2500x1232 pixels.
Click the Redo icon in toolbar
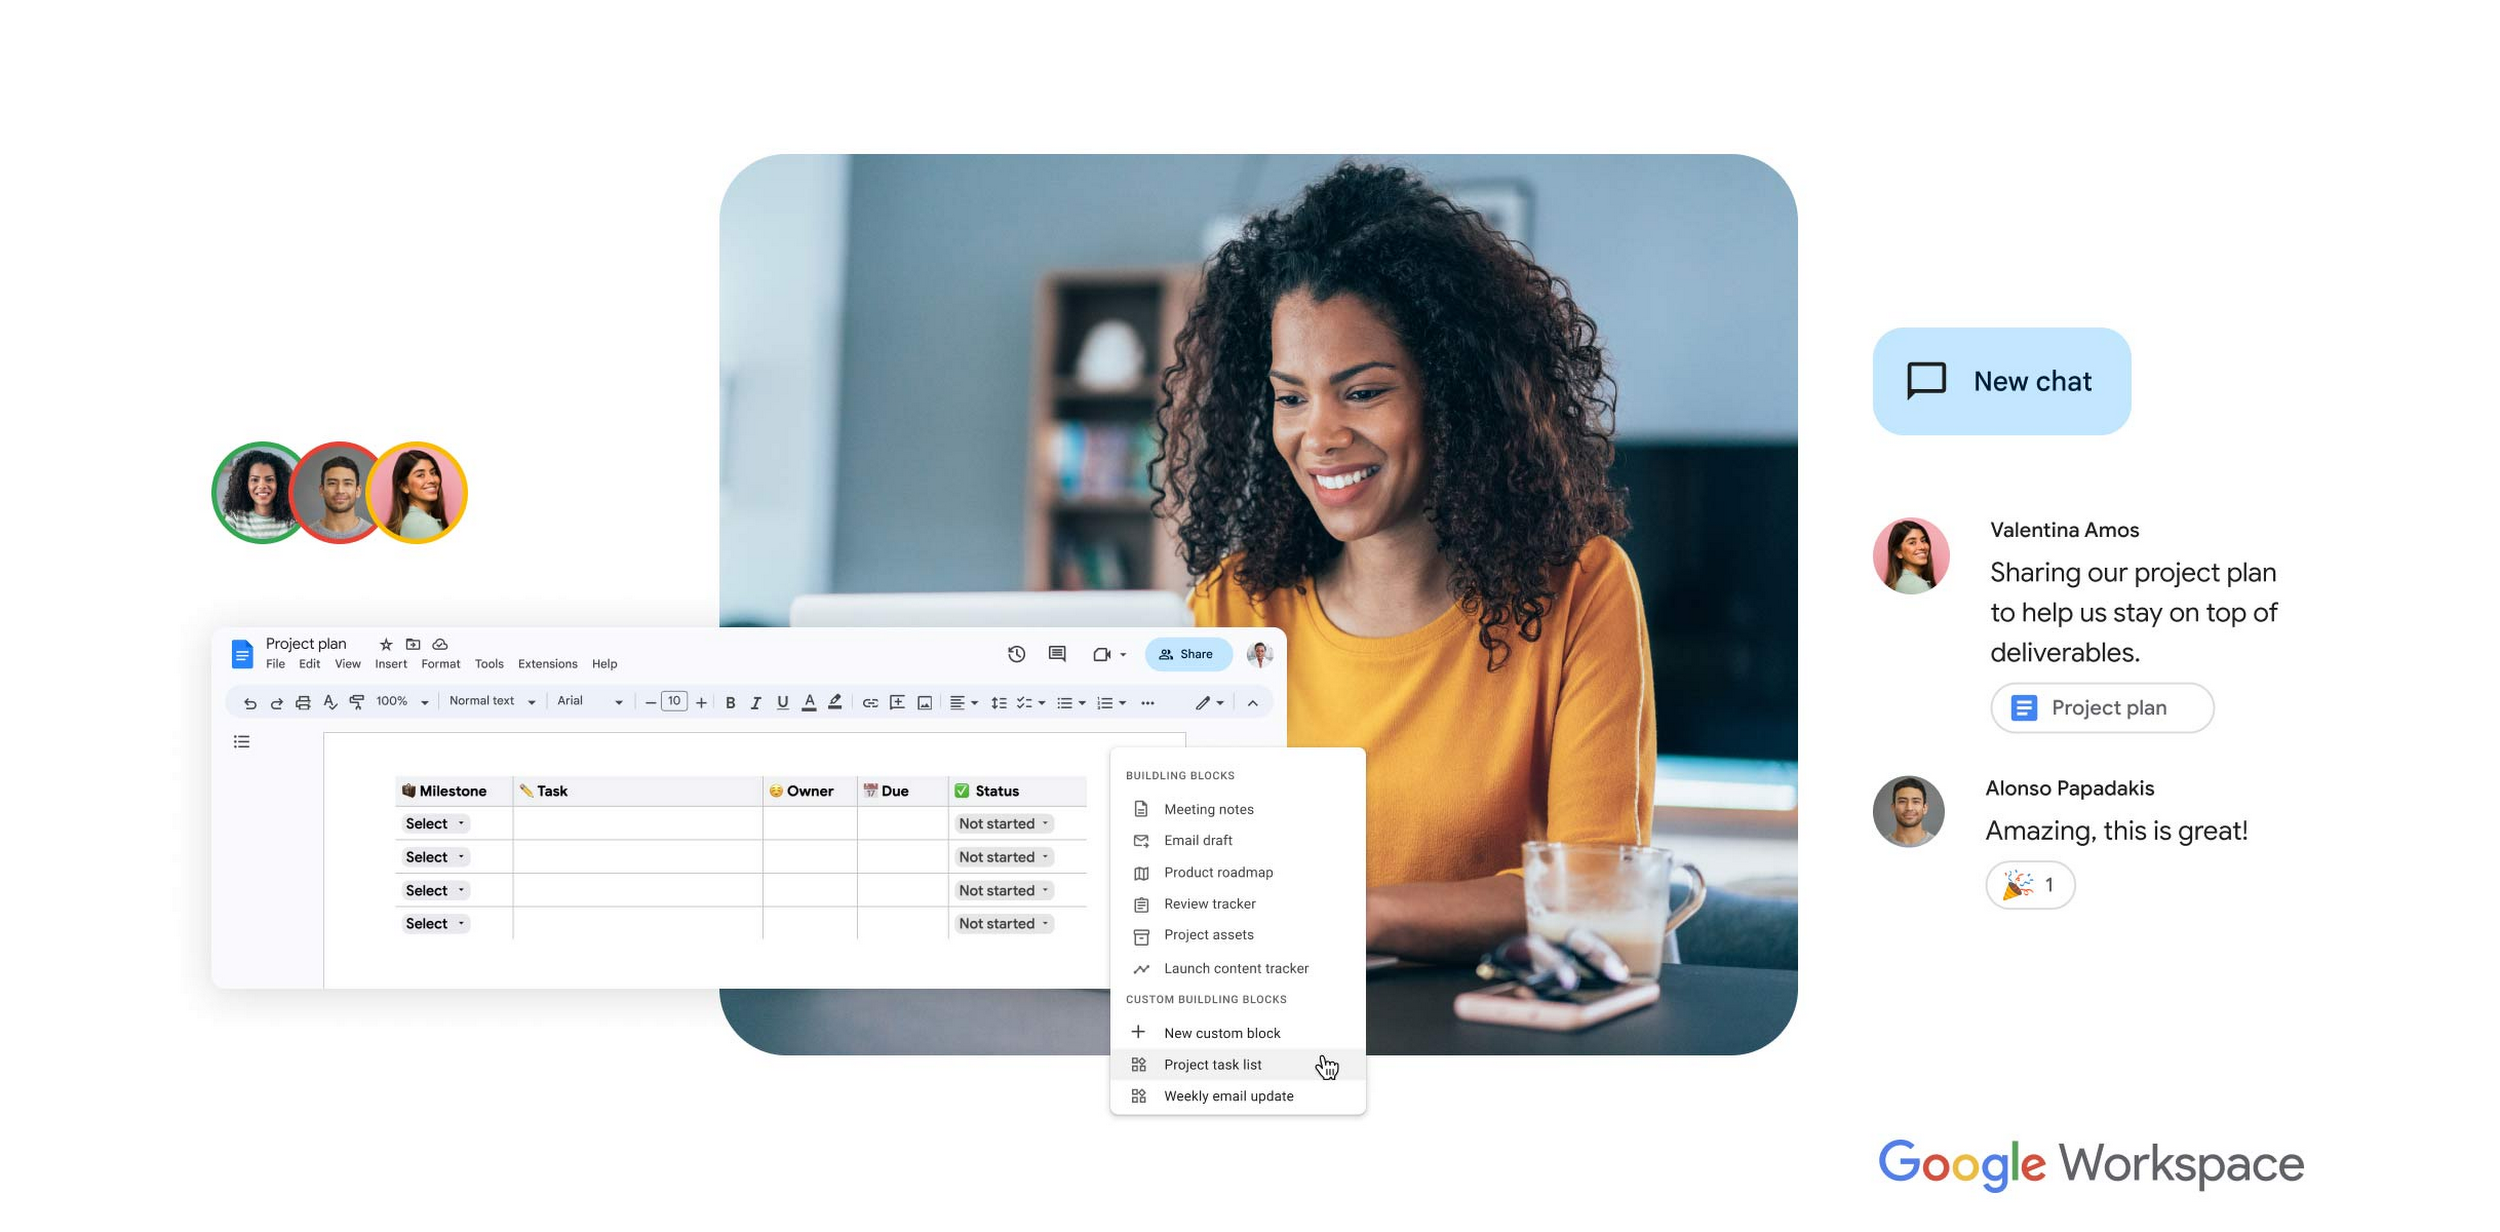click(276, 701)
